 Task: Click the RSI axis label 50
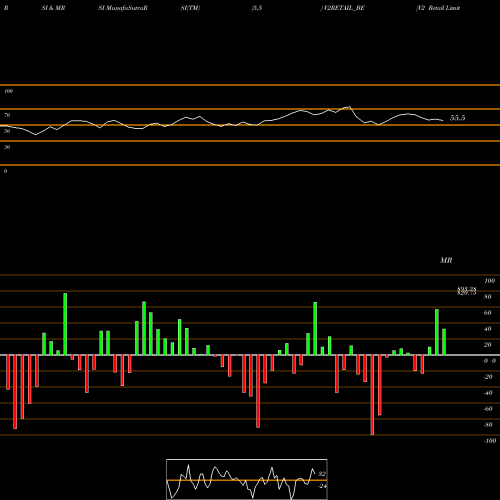[7, 131]
